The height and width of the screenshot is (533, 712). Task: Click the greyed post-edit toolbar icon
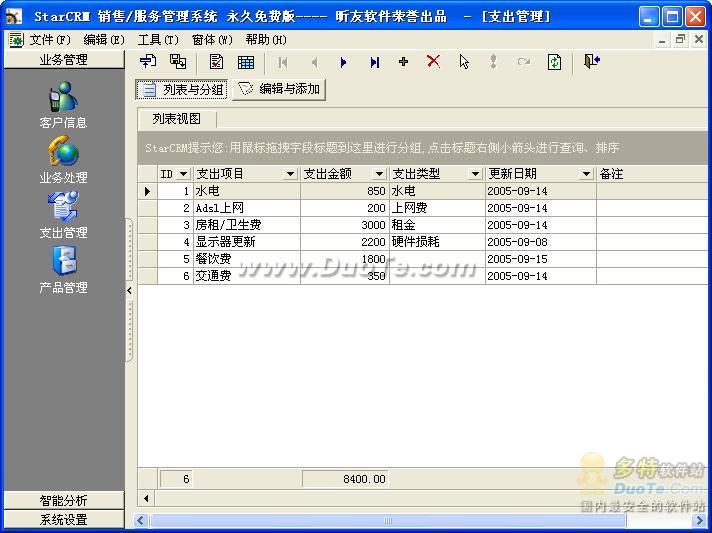coord(493,61)
